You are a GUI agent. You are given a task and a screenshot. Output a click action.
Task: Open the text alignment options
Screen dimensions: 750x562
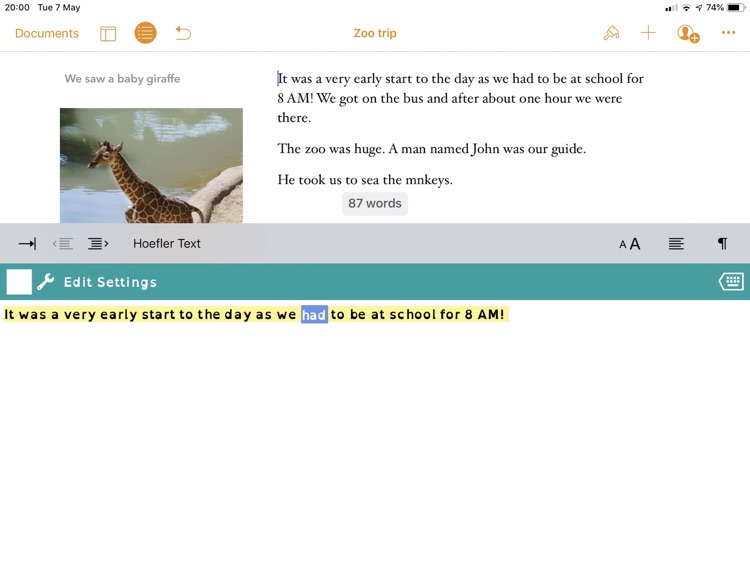tap(676, 244)
